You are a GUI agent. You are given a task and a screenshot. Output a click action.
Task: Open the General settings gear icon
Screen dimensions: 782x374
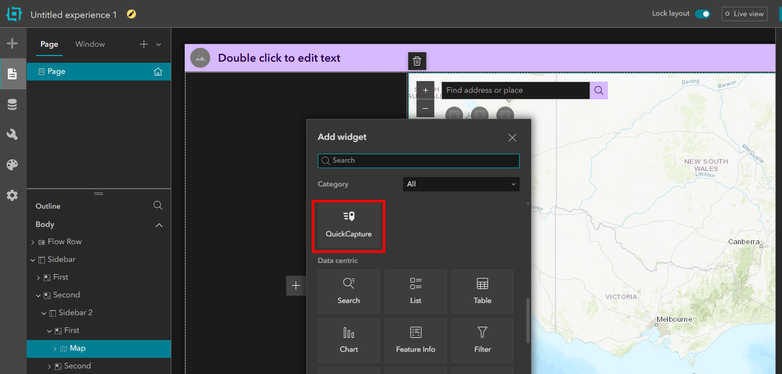click(12, 195)
